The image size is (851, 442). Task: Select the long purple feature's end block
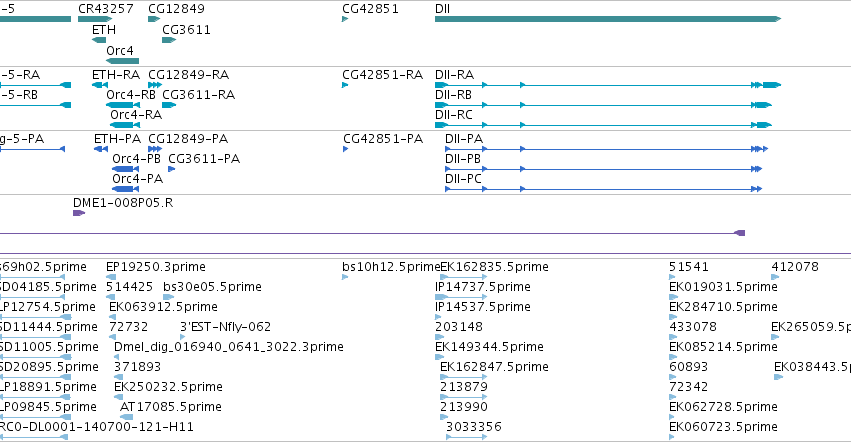point(740,233)
